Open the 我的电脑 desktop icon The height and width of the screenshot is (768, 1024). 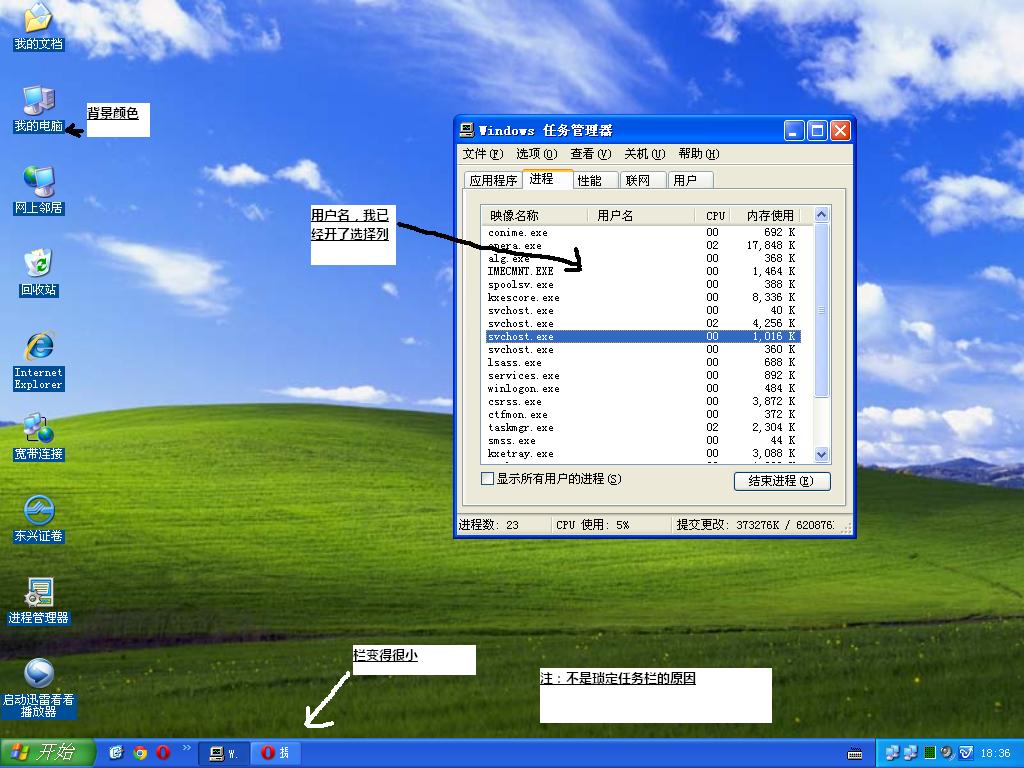39,109
